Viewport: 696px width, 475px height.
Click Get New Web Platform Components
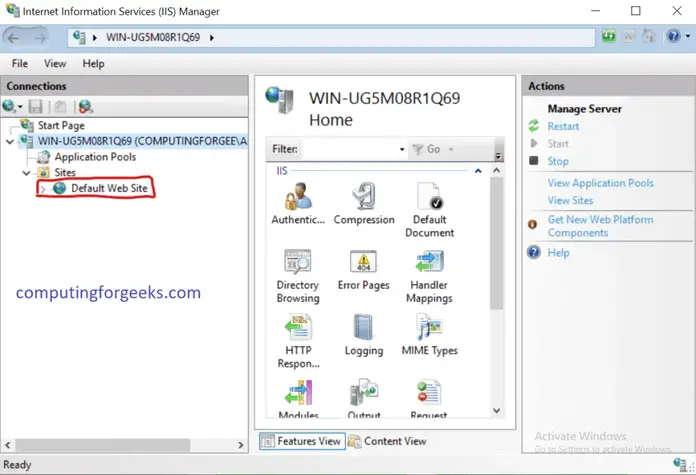click(600, 226)
